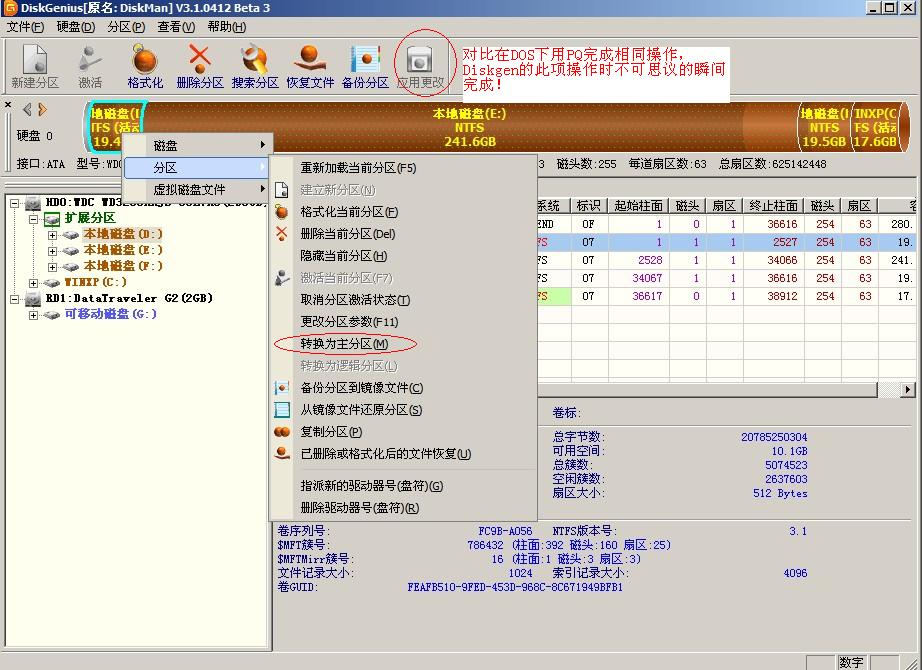Open the 虚拟磁盘文件 submenu
This screenshot has width=922, height=670.
click(x=196, y=189)
